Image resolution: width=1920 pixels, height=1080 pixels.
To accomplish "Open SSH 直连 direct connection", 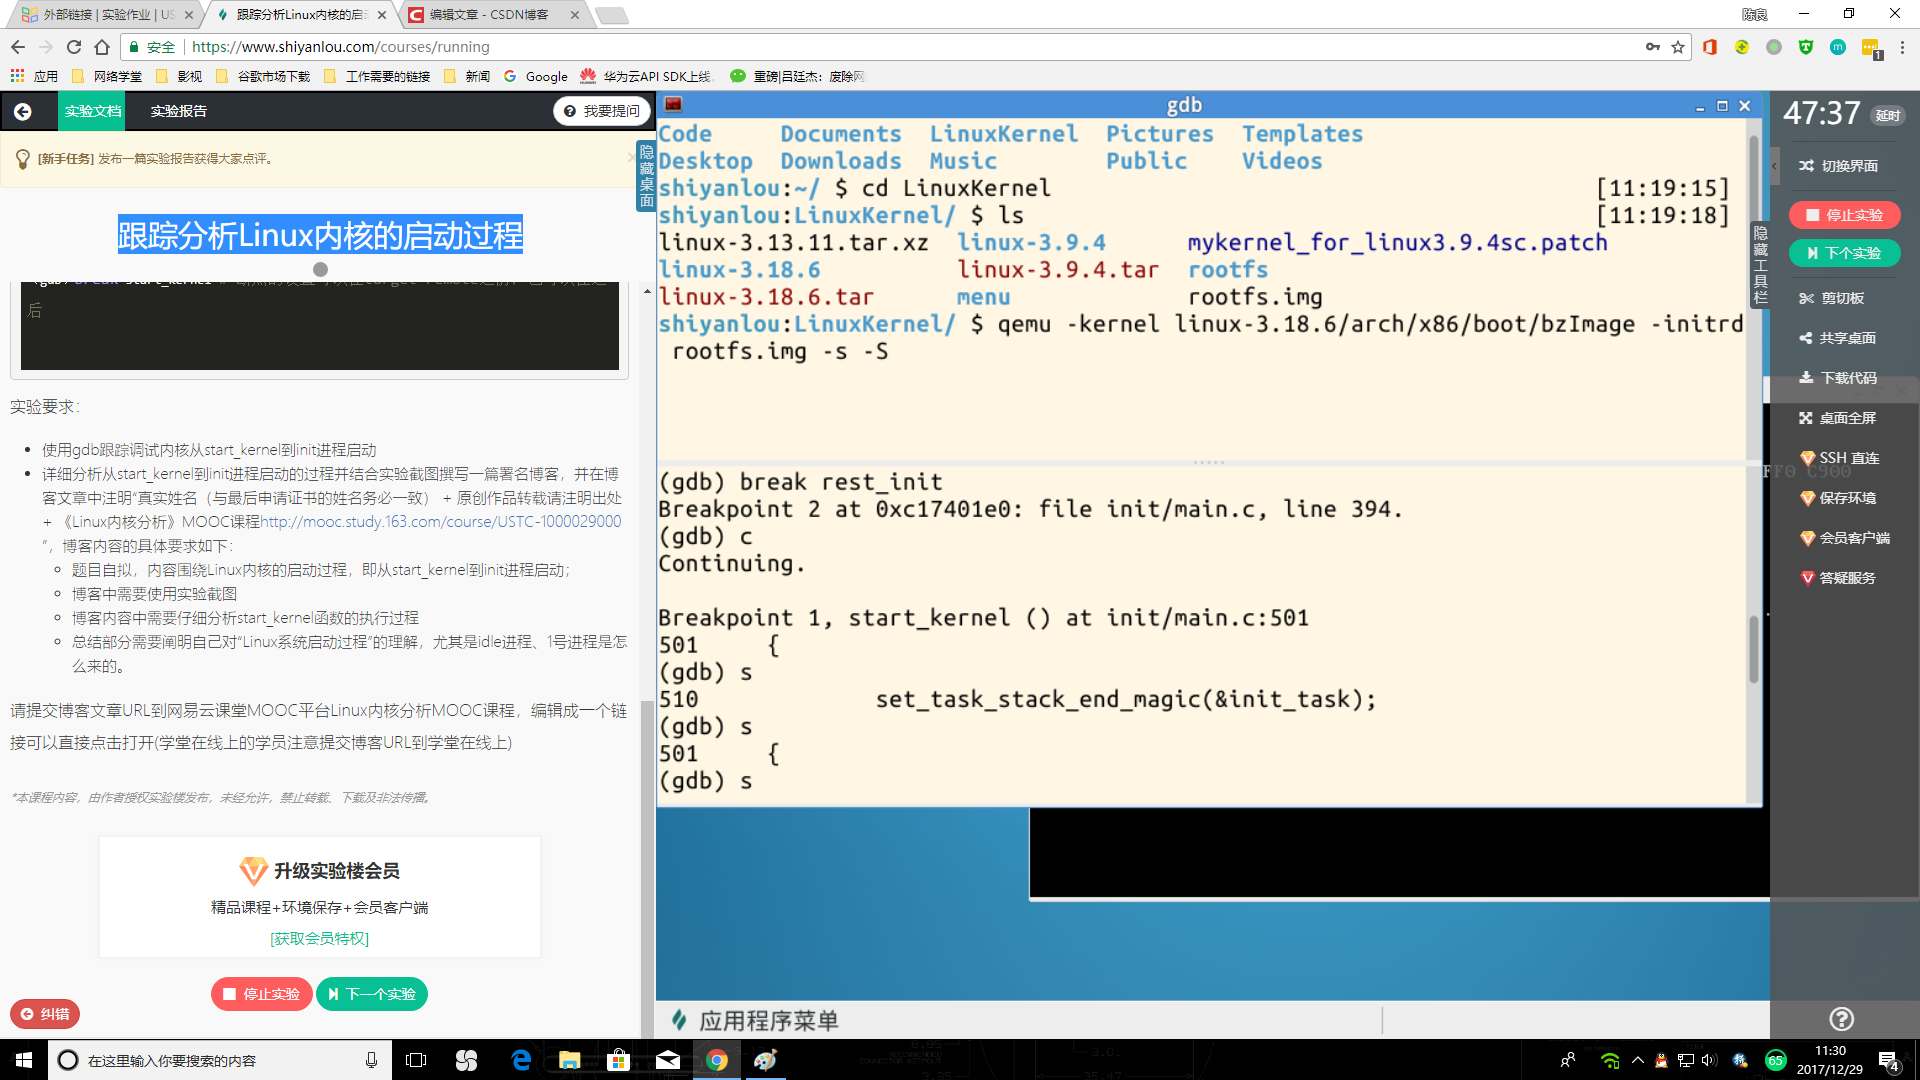I will coord(1838,458).
